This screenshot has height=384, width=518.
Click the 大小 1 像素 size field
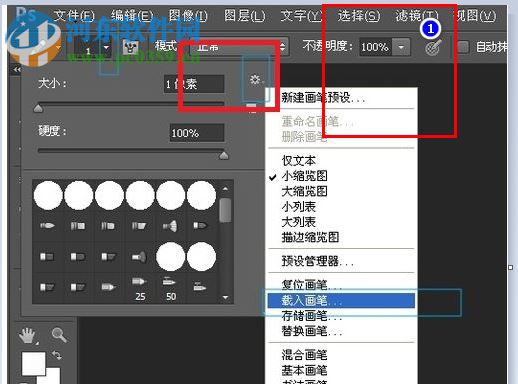[x=194, y=84]
